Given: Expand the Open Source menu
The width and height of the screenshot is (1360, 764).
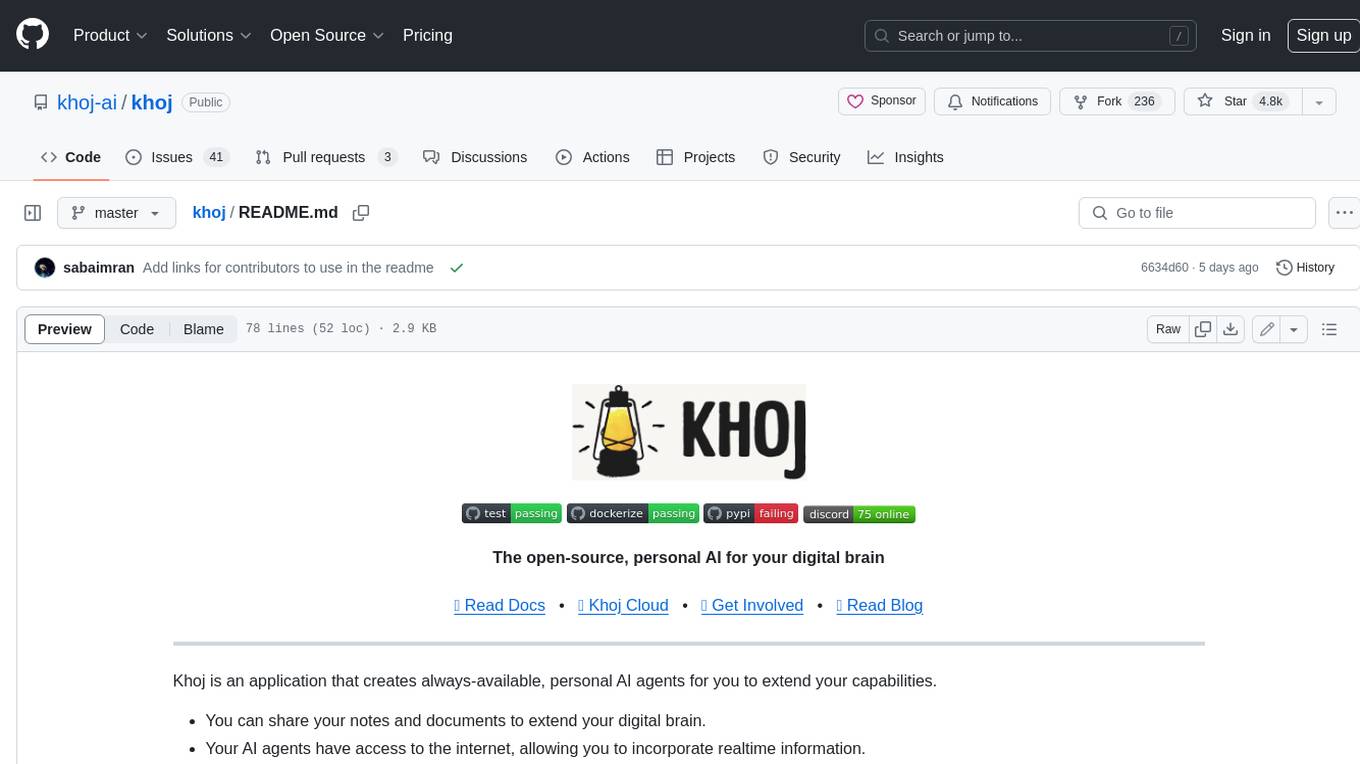Looking at the screenshot, I should (327, 35).
